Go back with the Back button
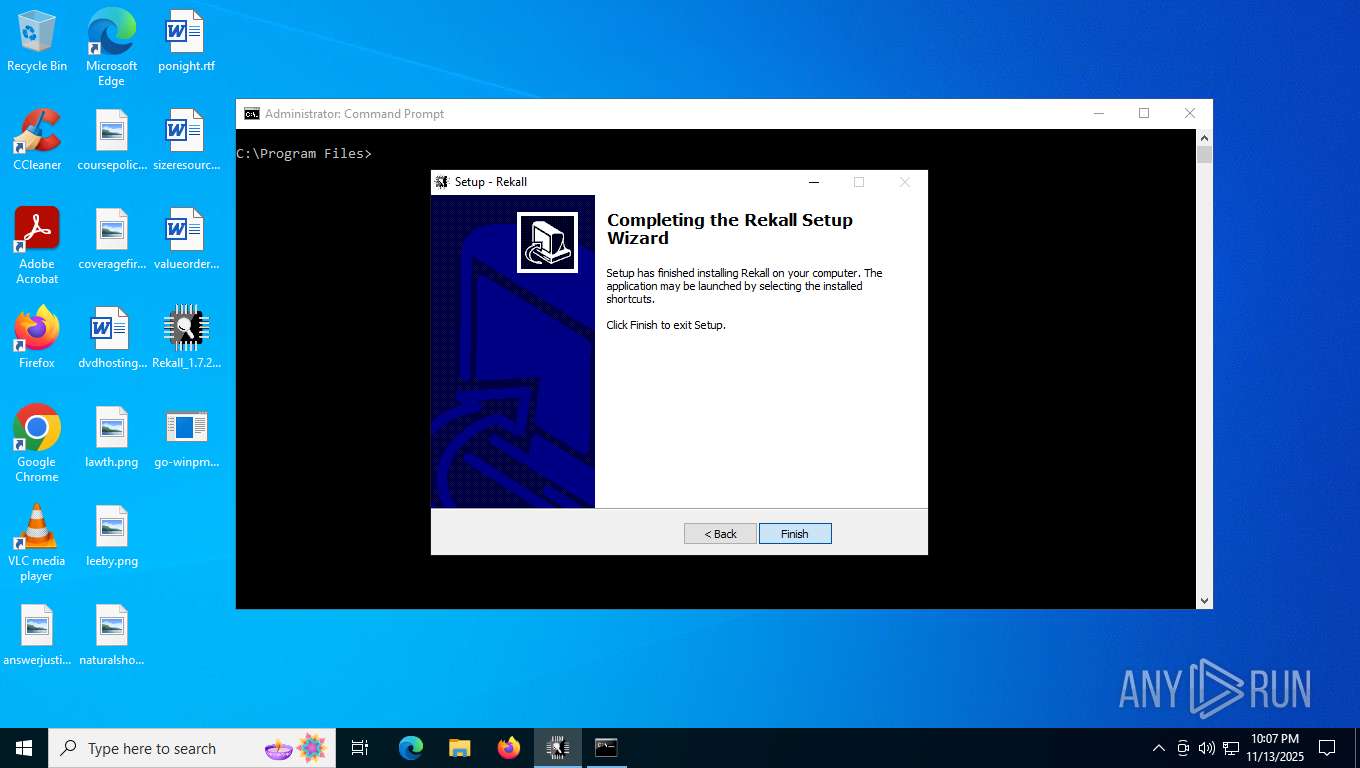Image resolution: width=1360 pixels, height=768 pixels. (720, 534)
